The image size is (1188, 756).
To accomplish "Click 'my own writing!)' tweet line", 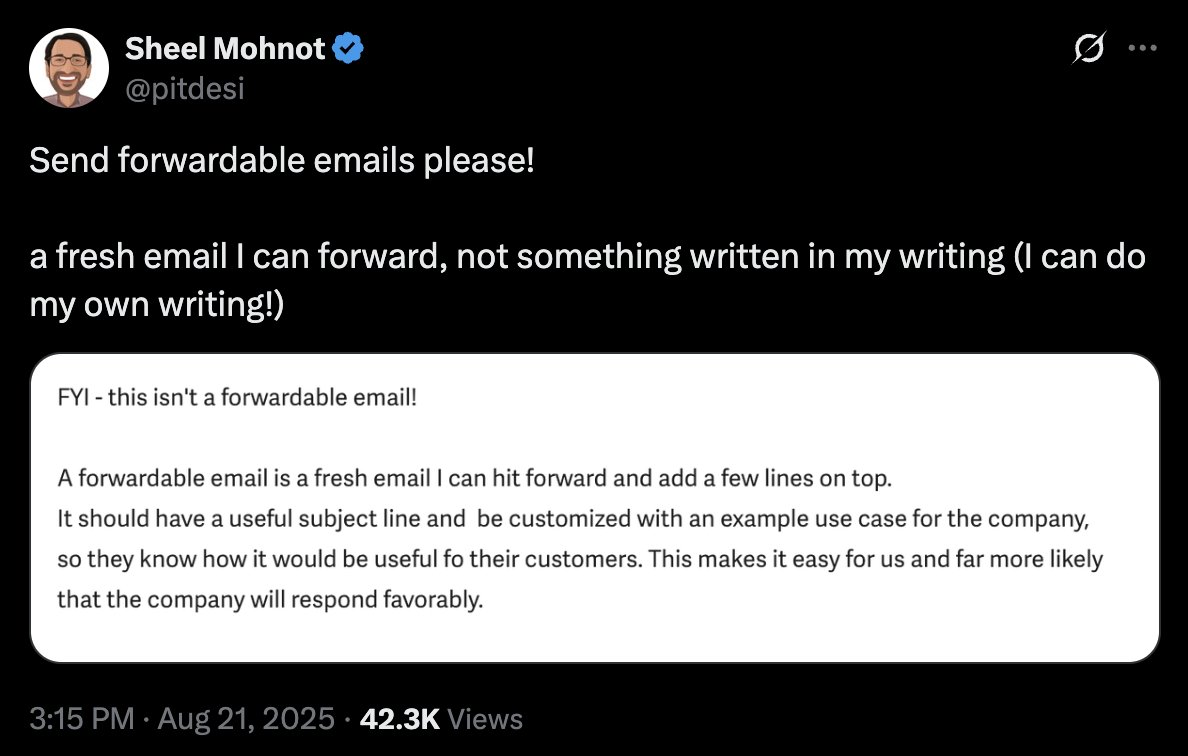I will [x=157, y=304].
